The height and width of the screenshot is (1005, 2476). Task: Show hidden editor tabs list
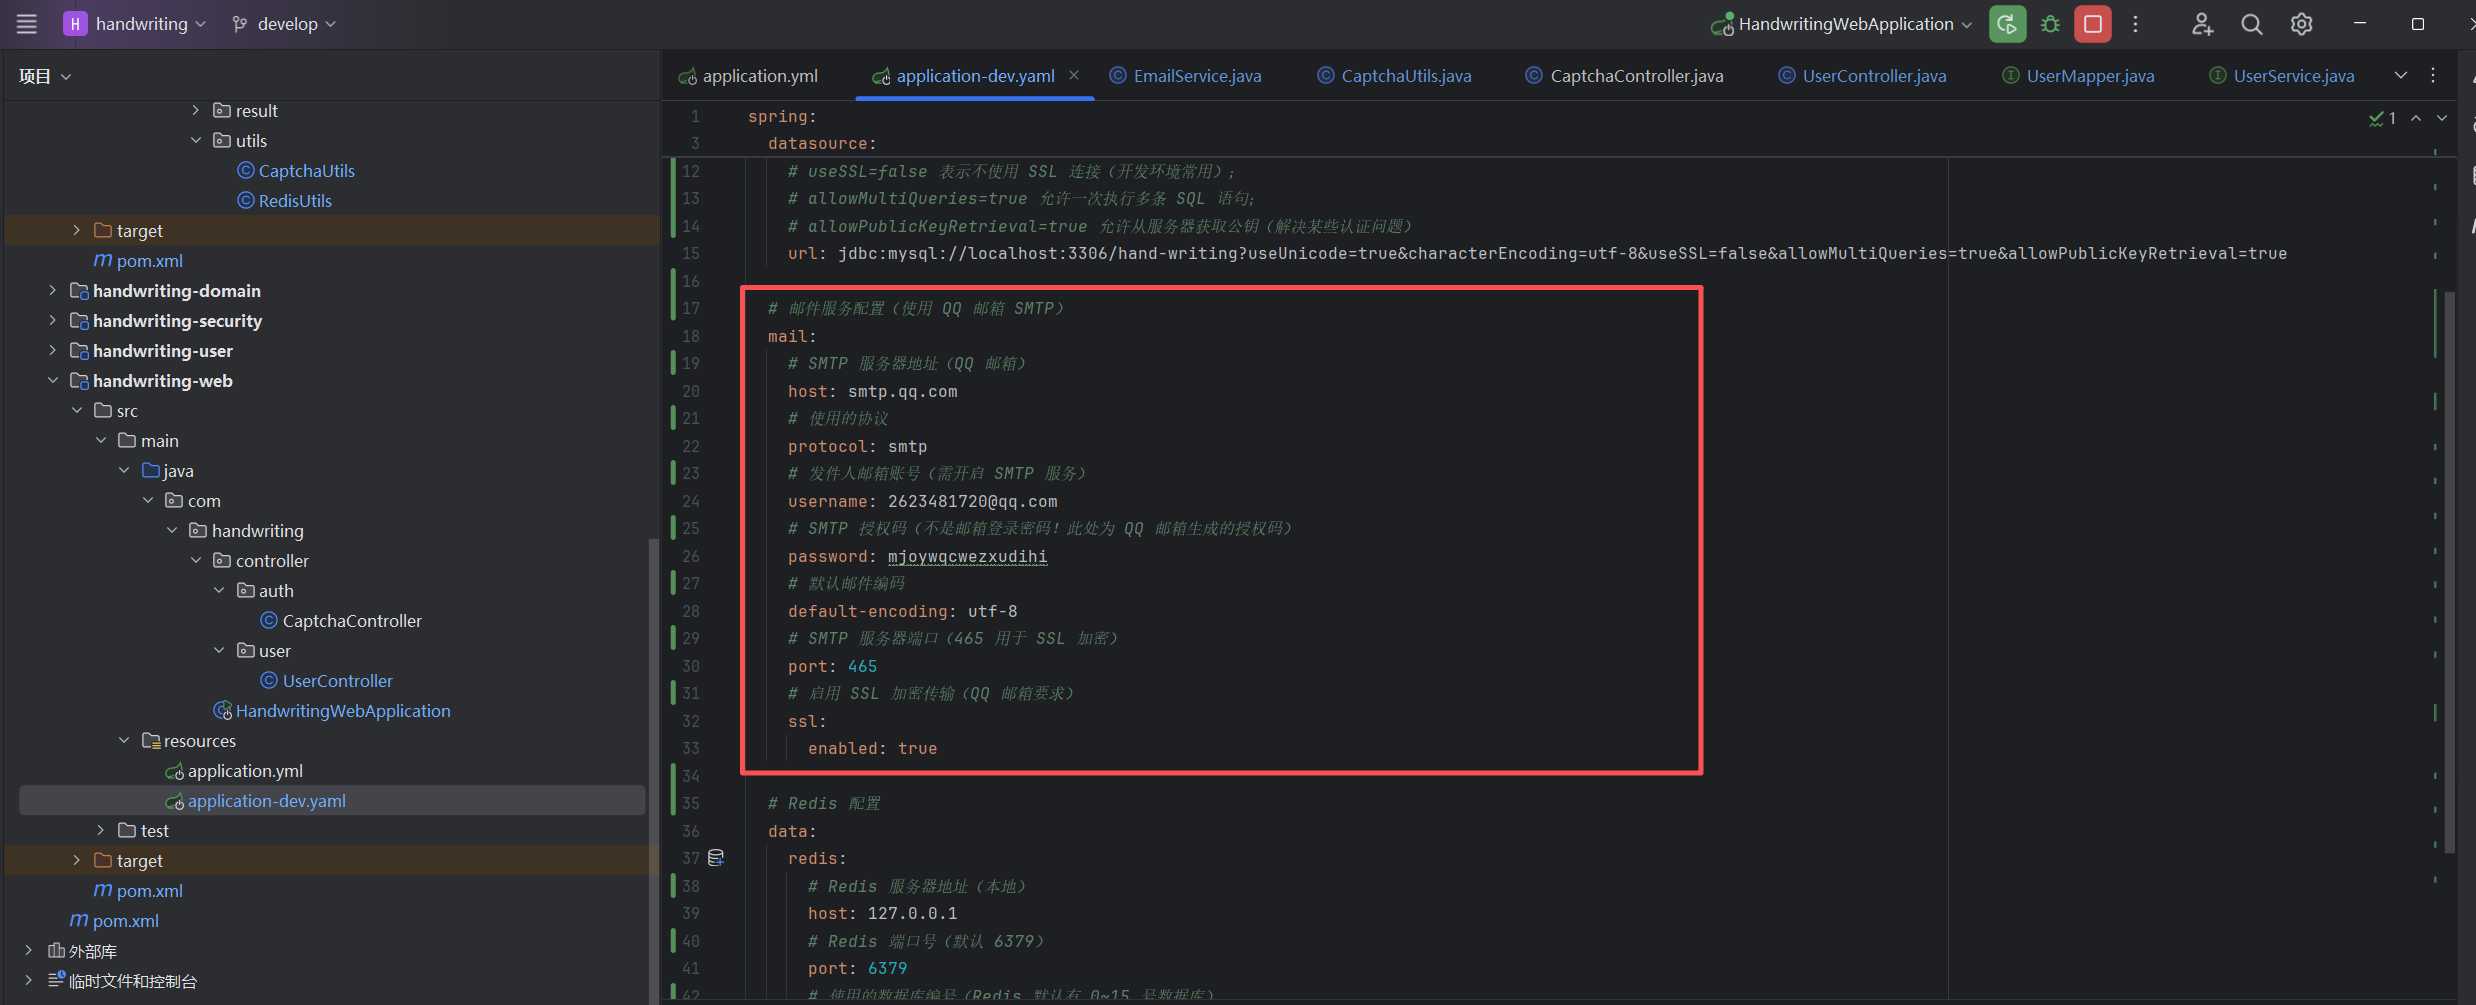[2401, 75]
